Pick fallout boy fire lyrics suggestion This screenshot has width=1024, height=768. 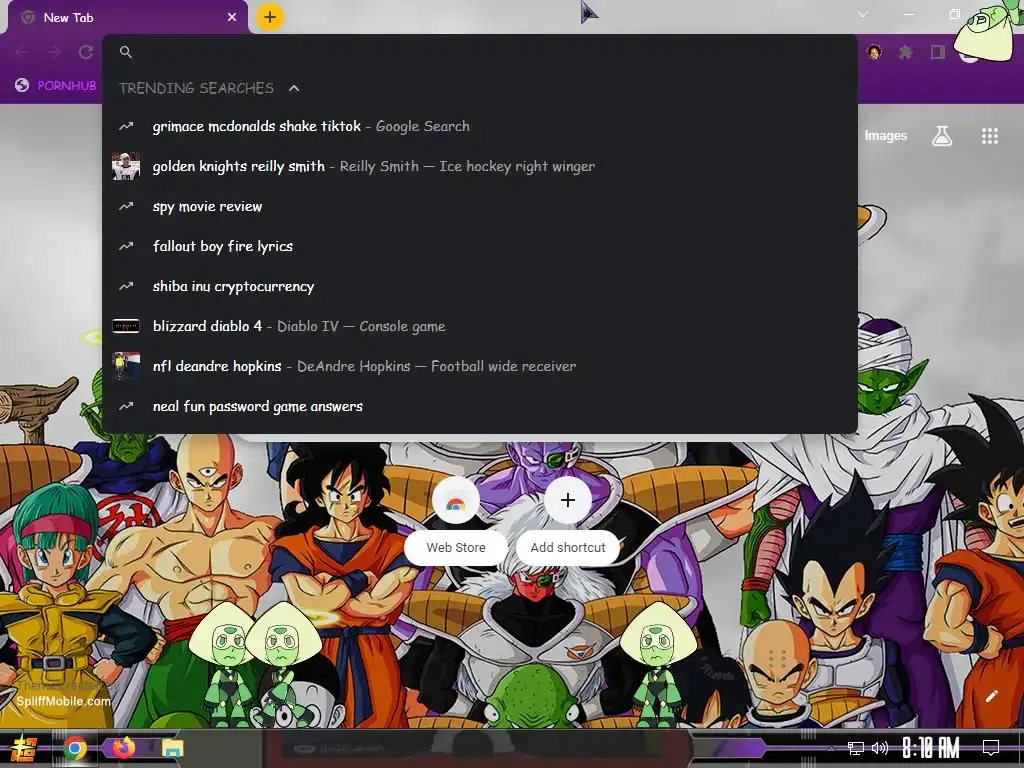point(480,246)
